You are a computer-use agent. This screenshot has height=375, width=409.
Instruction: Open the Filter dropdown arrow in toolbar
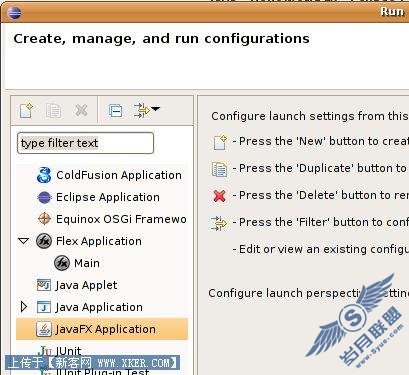(156, 109)
